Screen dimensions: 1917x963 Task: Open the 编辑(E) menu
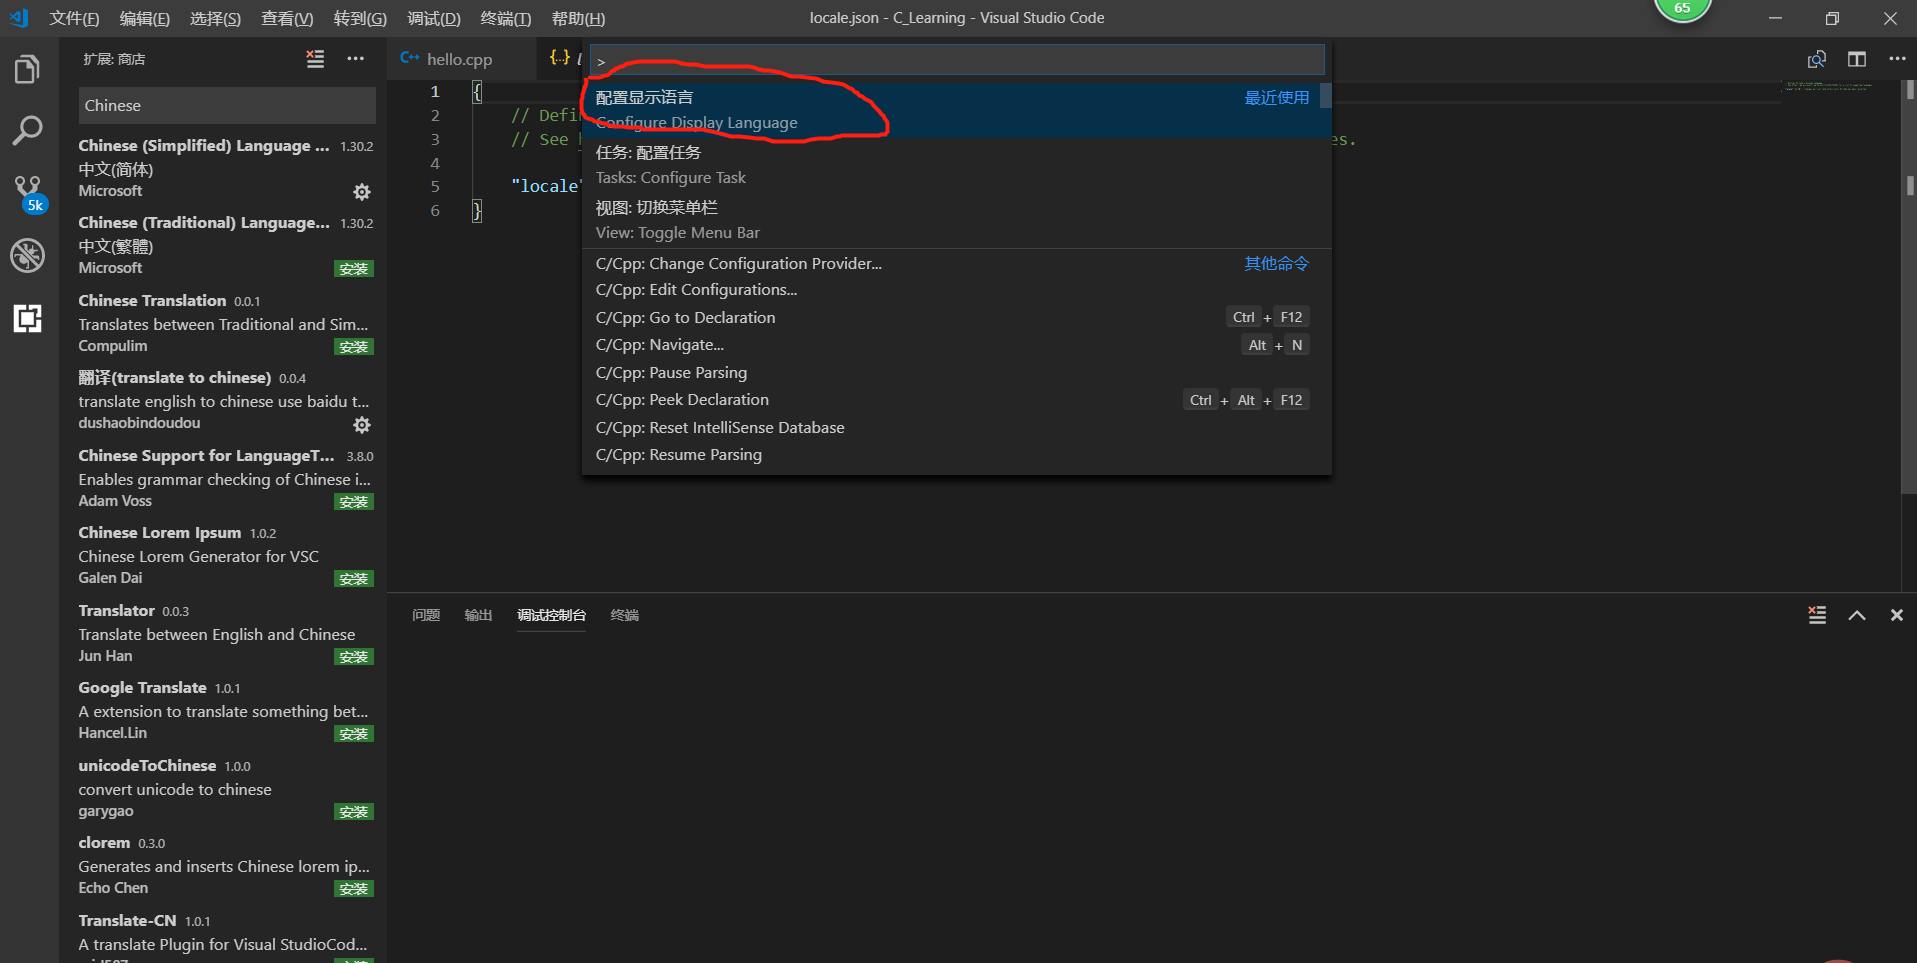click(145, 18)
